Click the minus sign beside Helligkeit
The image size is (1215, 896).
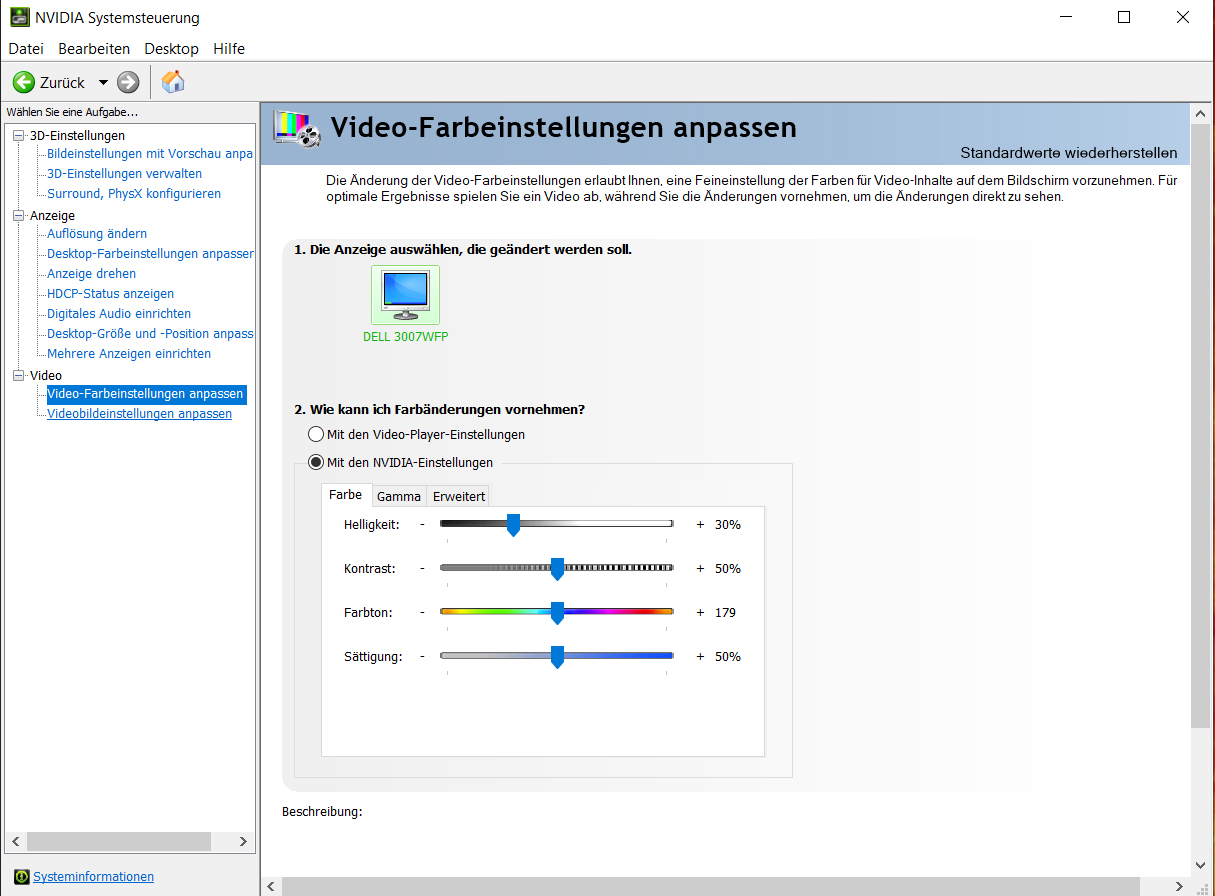pyautogui.click(x=422, y=524)
